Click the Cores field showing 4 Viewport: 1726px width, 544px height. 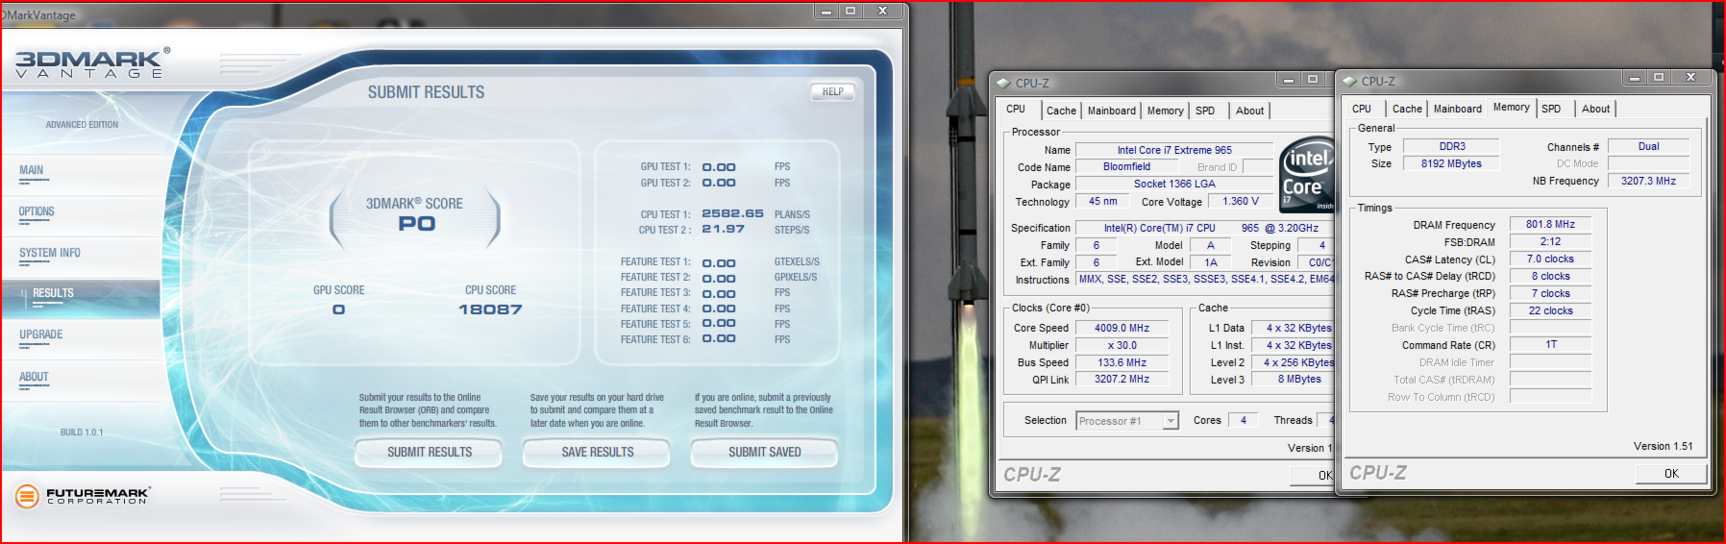(1243, 421)
